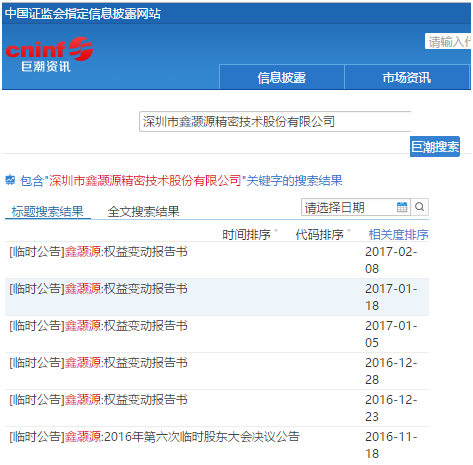
Task: Switch to 全文搜索结果 tab
Action: [143, 211]
